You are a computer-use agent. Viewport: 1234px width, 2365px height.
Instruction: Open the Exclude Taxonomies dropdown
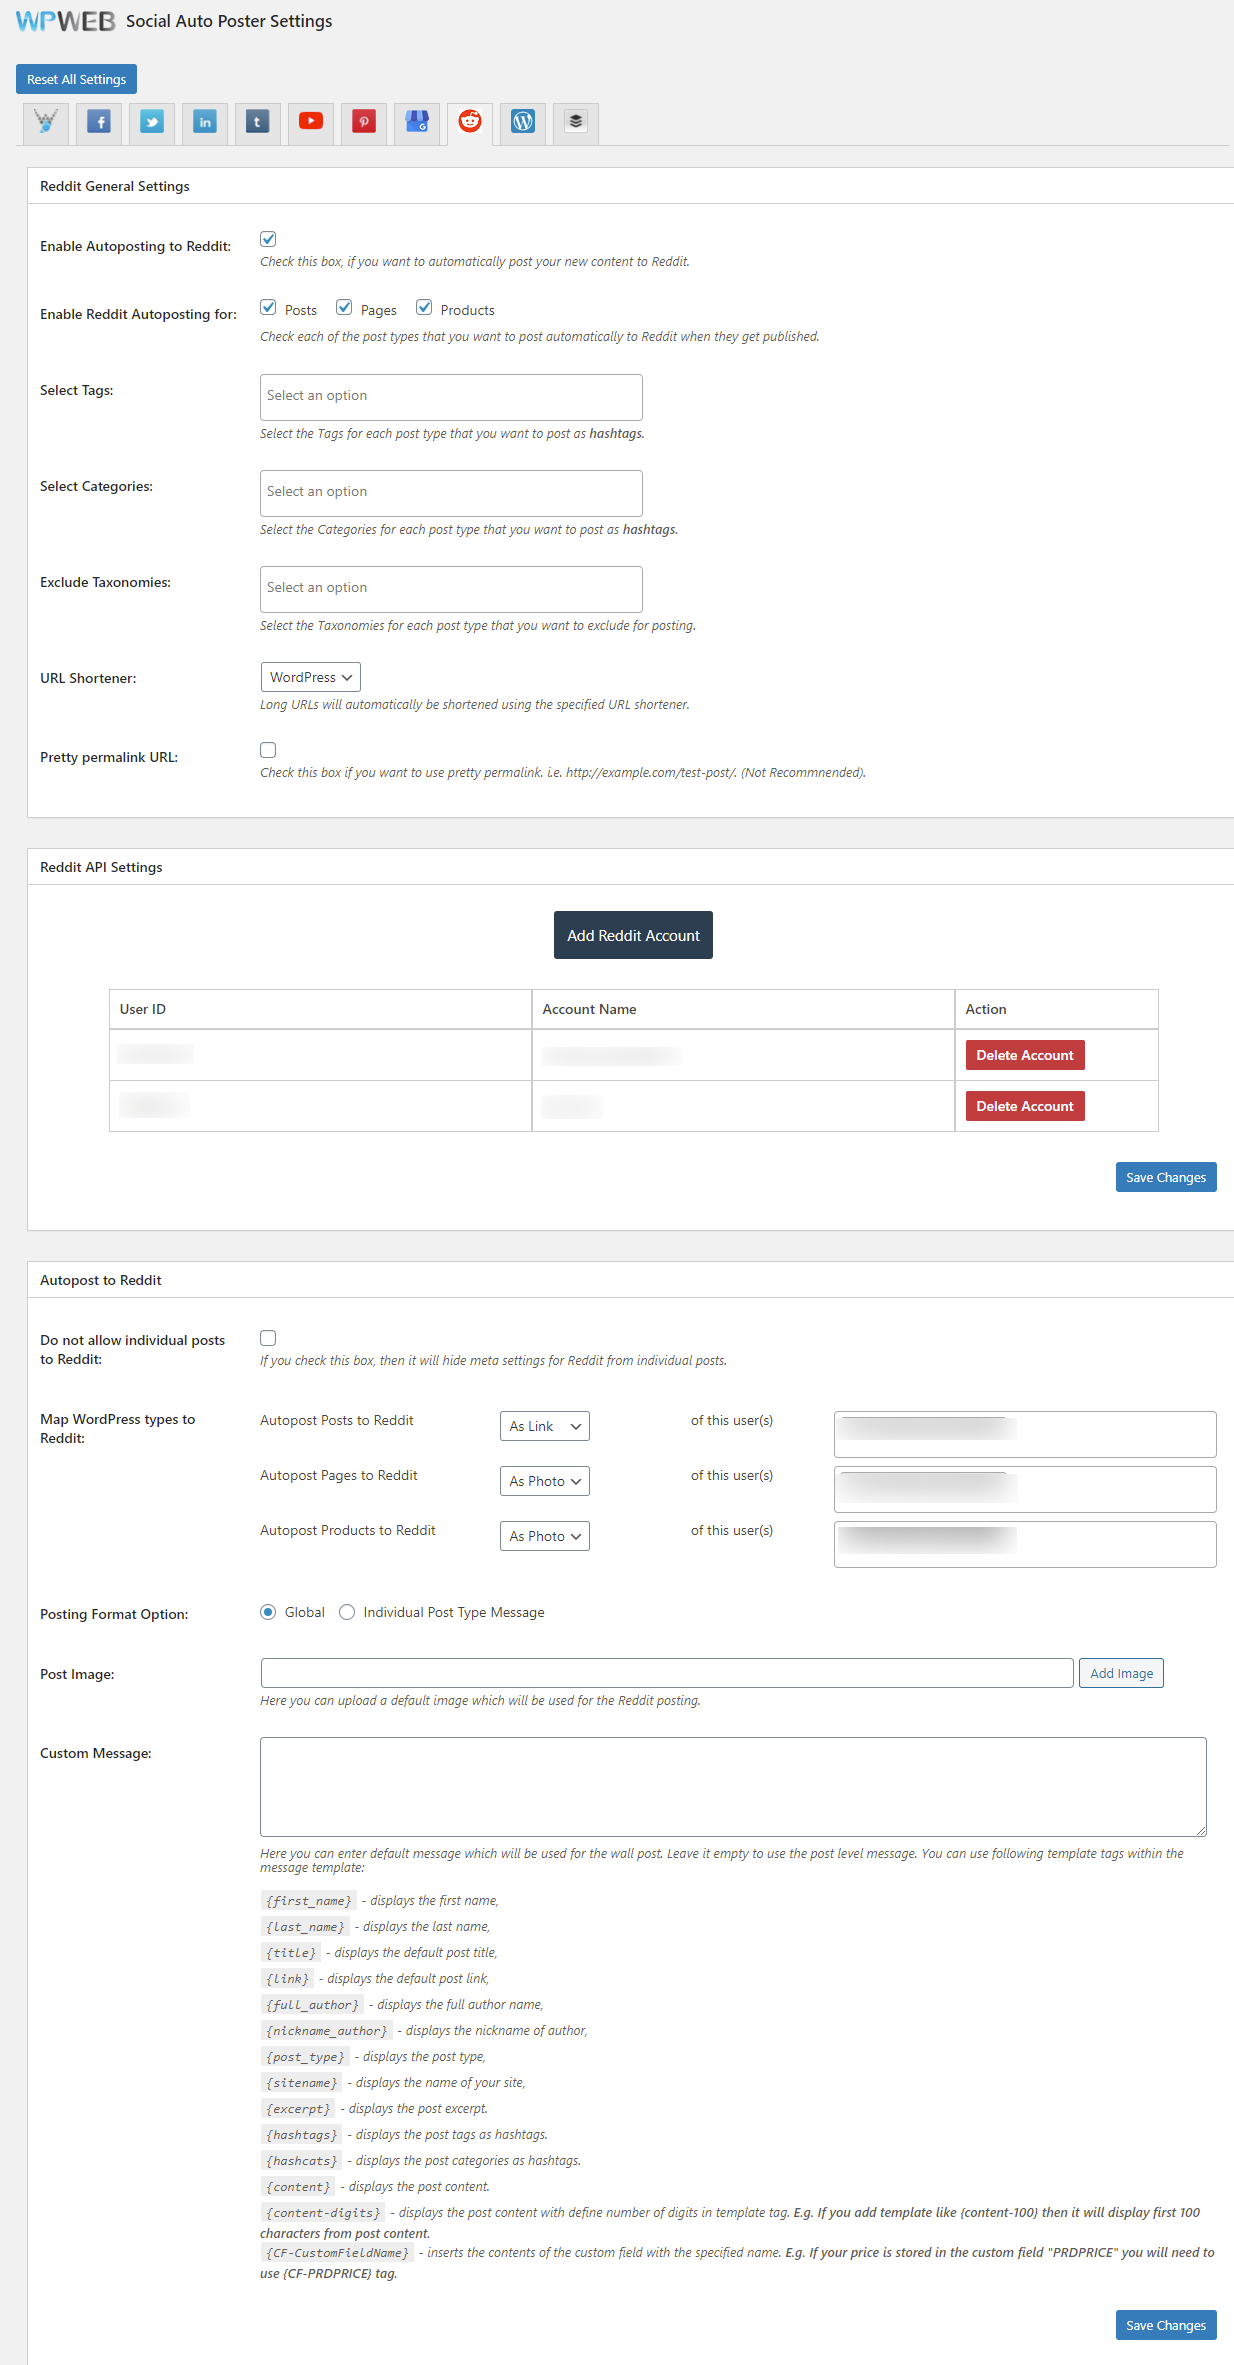click(x=451, y=589)
